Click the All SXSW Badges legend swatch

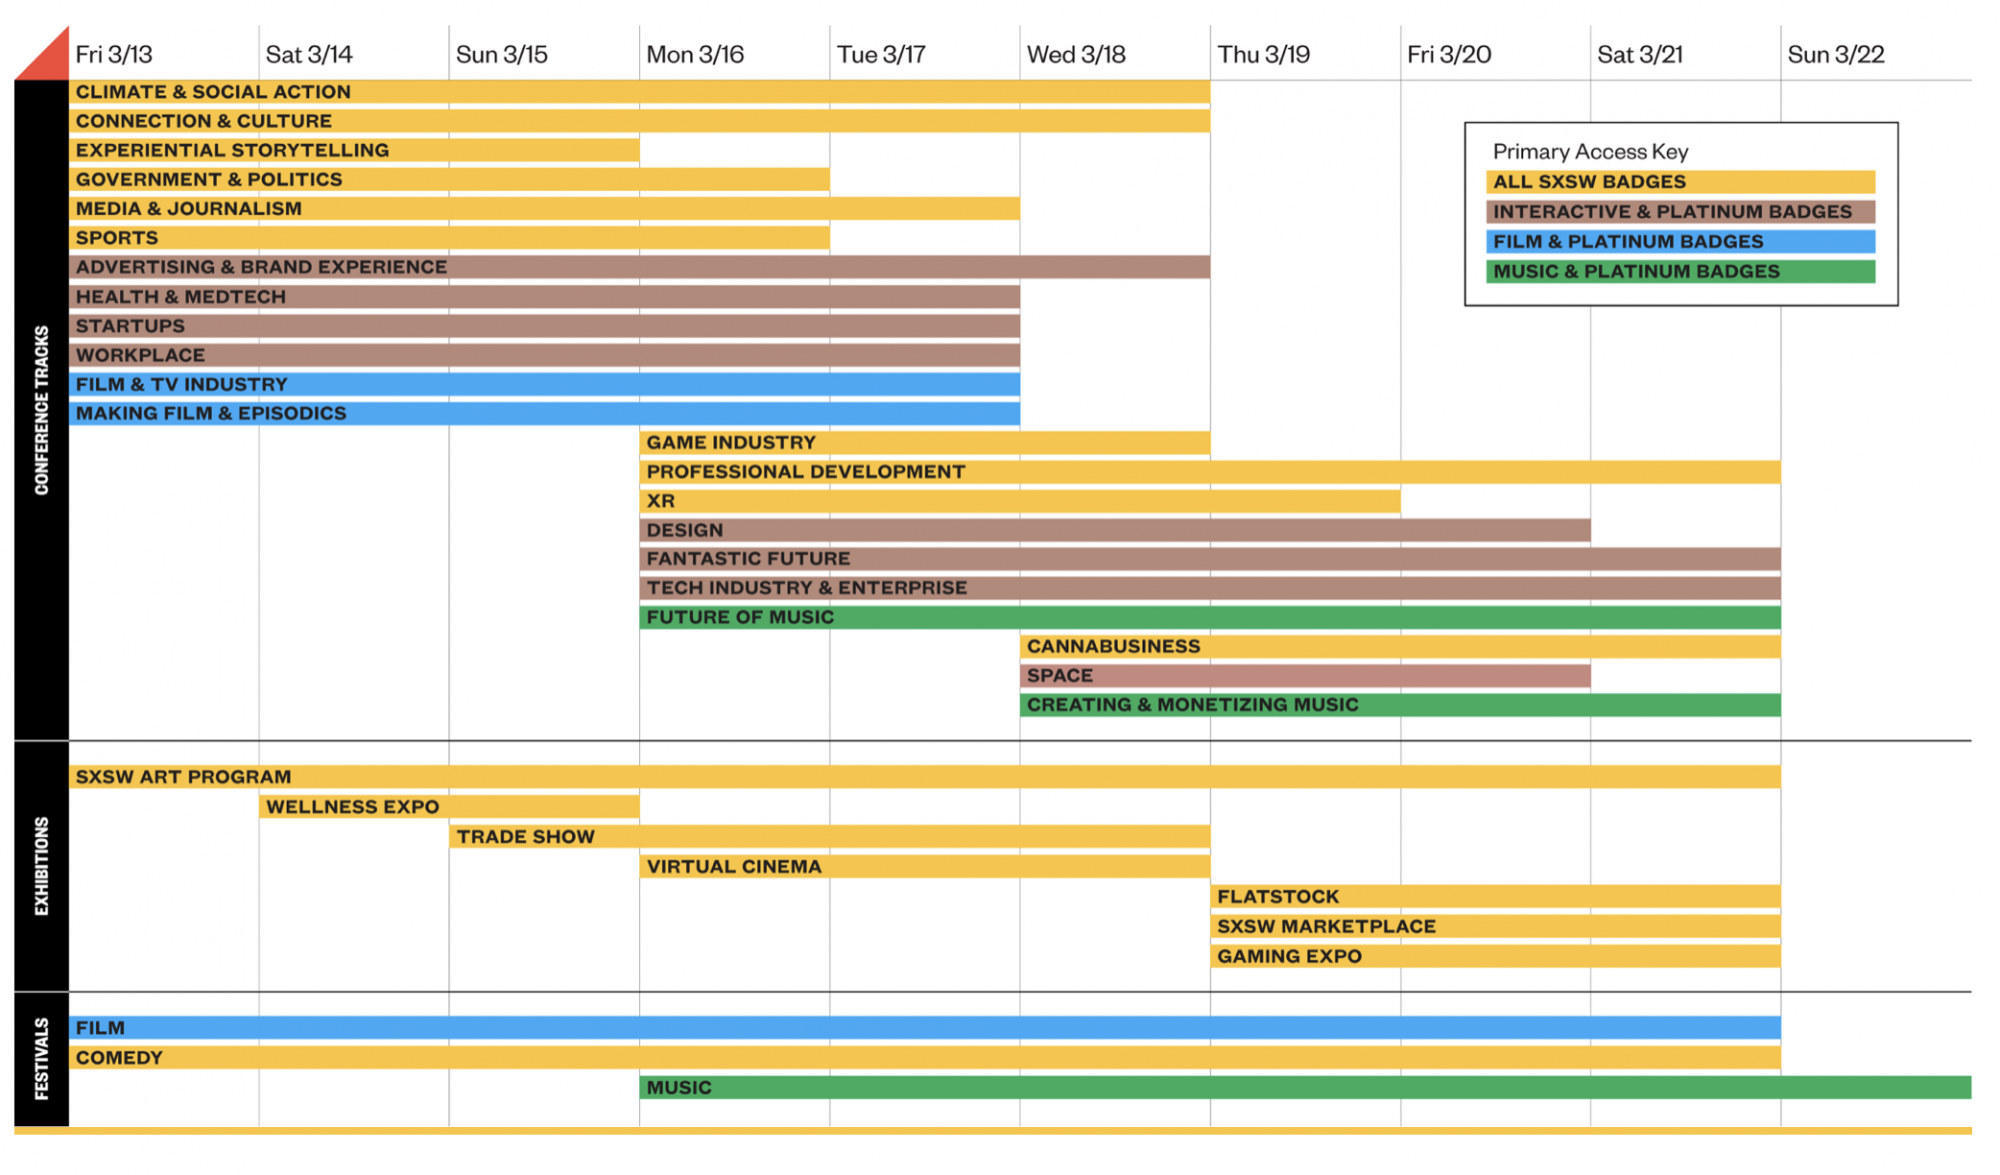[x=1680, y=182]
